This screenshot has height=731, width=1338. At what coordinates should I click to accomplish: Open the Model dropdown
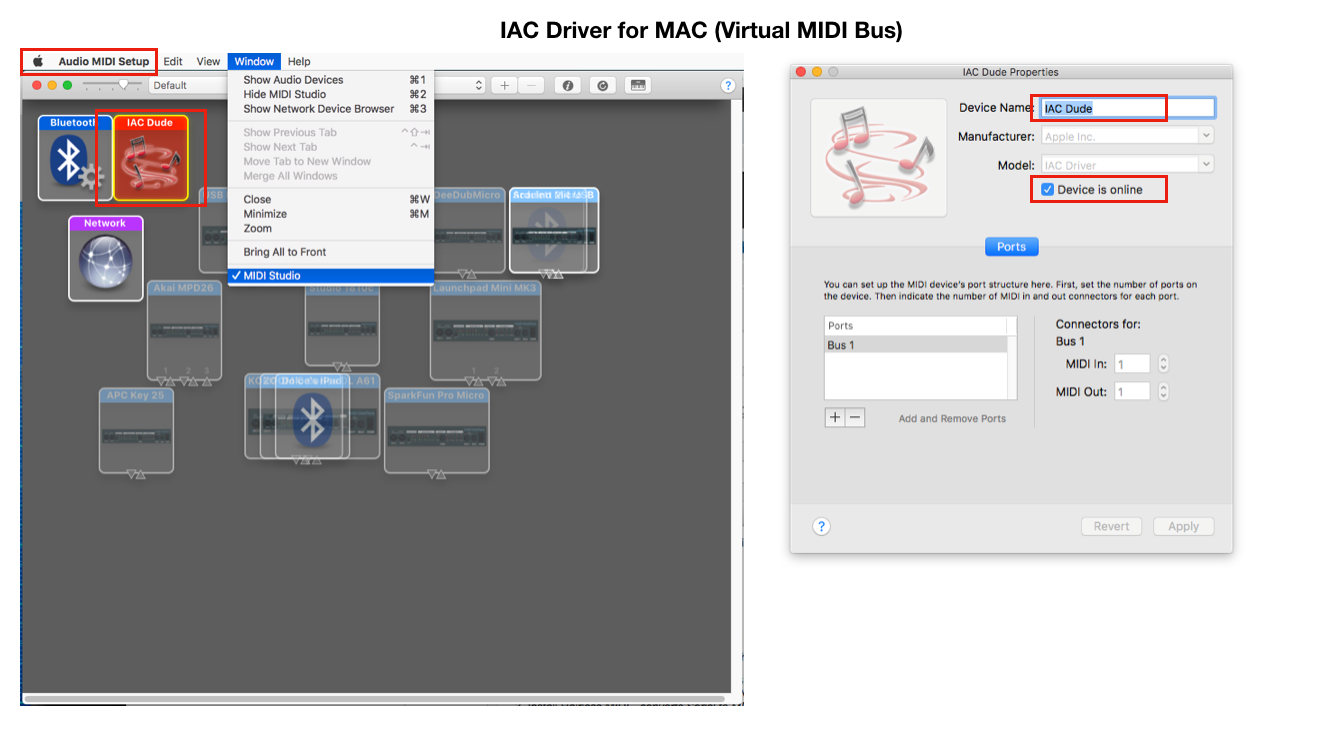(1207, 163)
